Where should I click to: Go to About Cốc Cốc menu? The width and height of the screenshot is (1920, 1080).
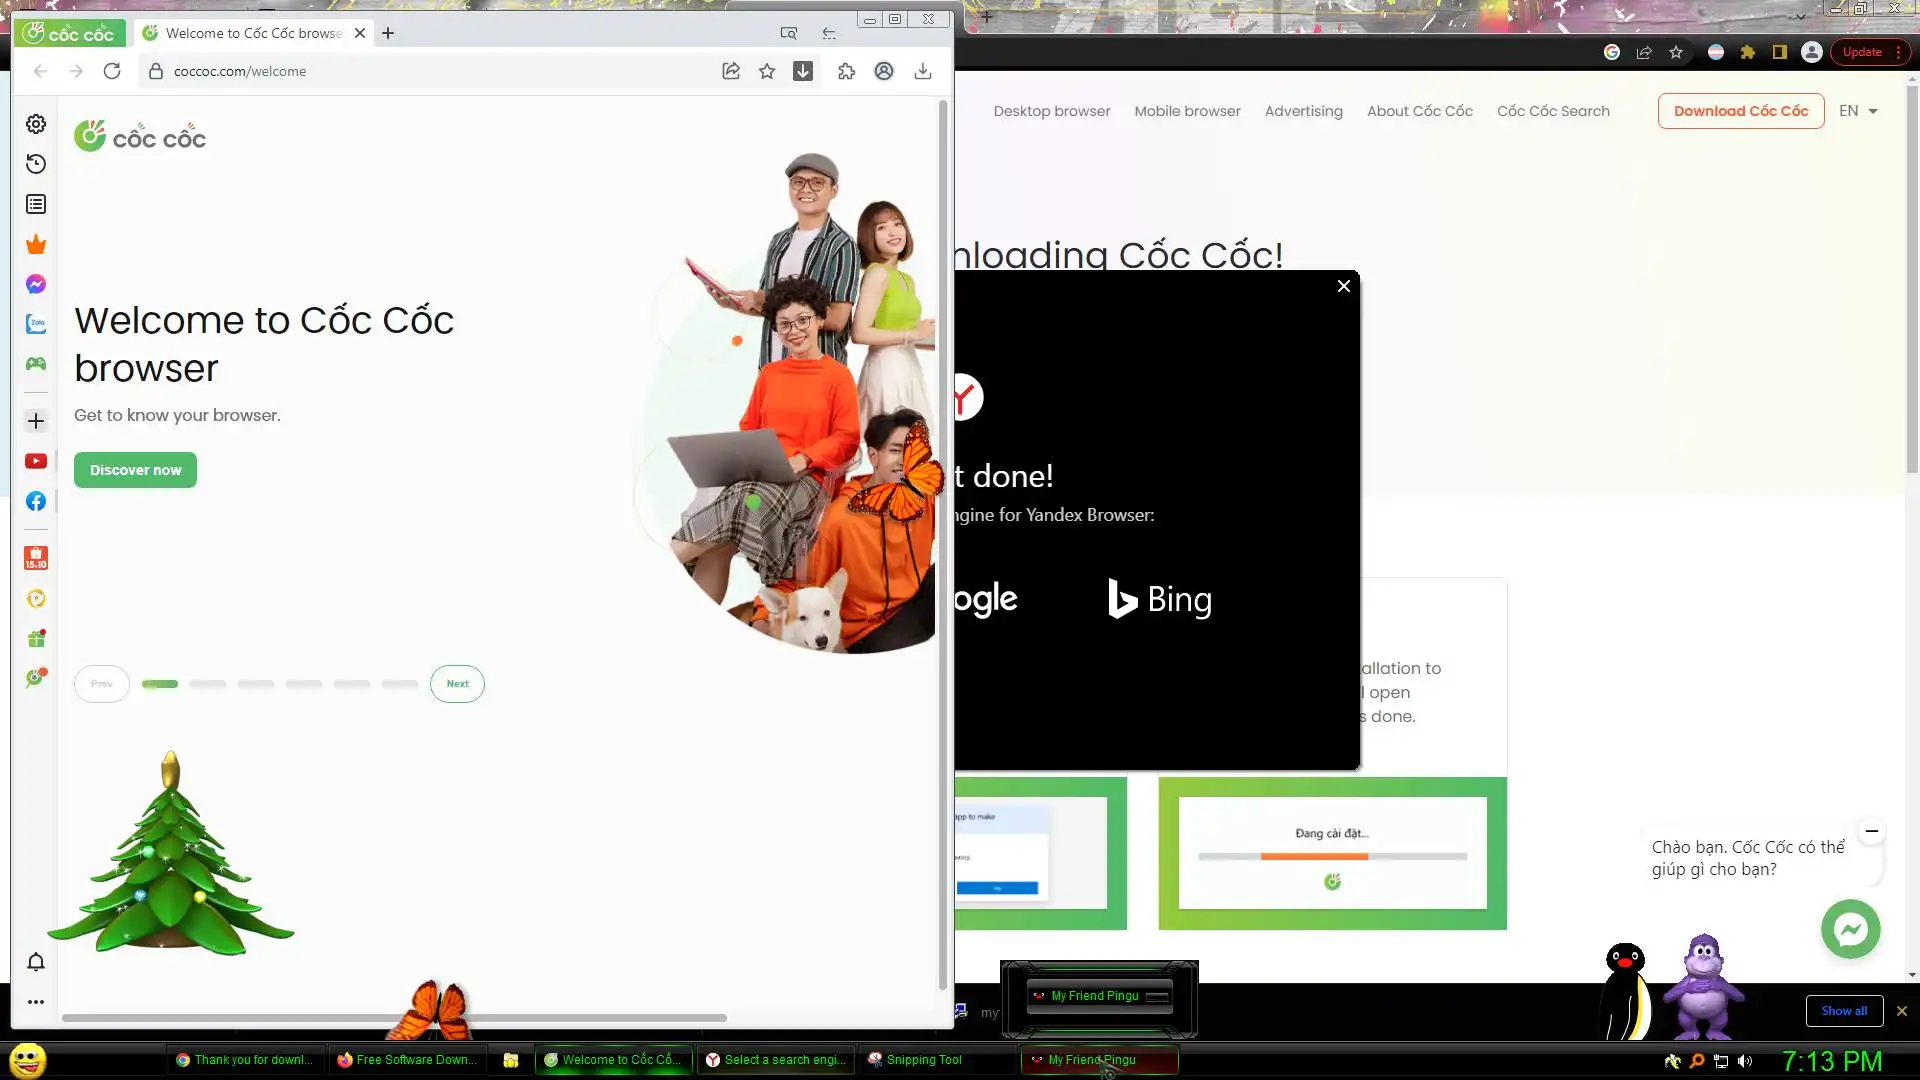click(x=1419, y=111)
